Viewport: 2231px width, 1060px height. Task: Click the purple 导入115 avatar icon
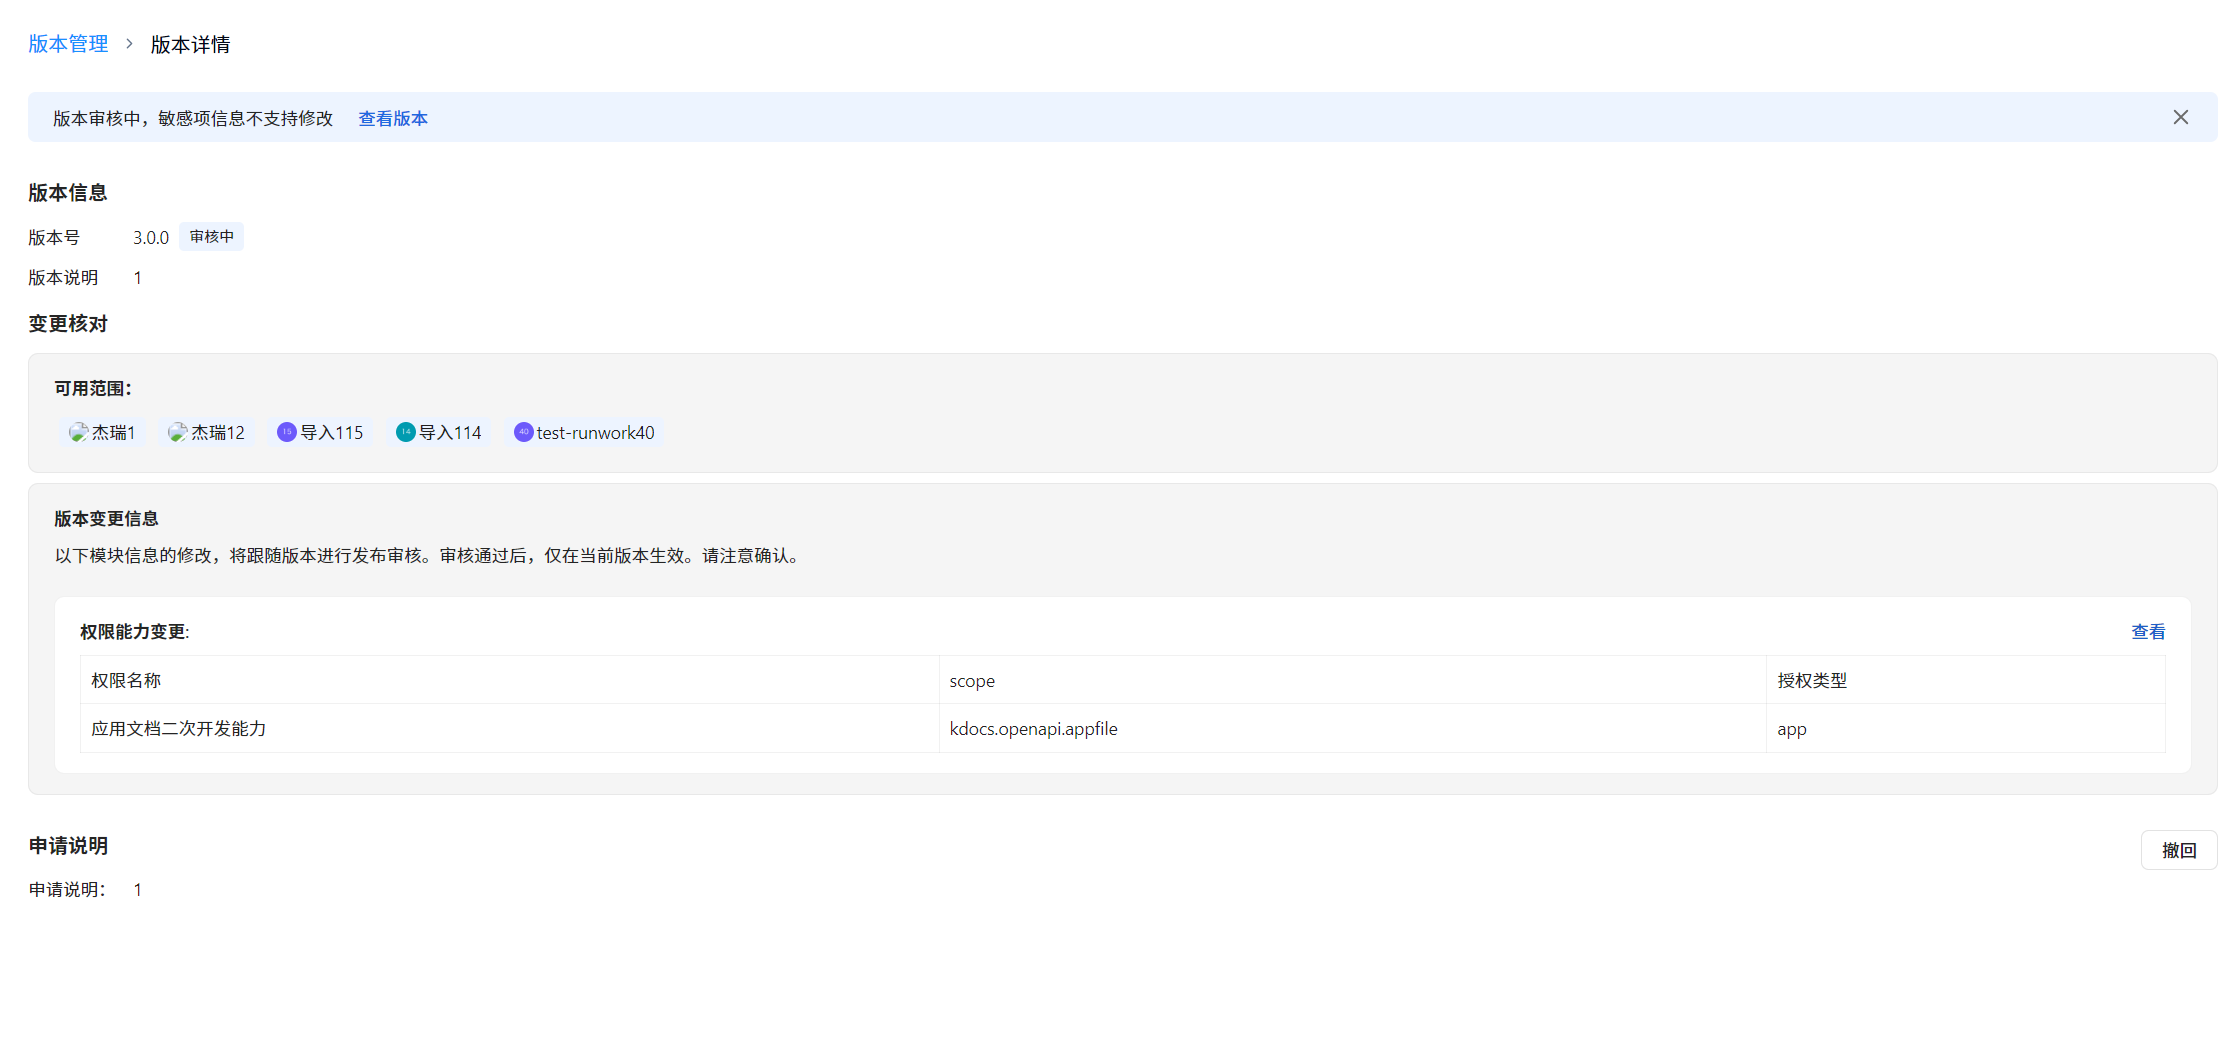[287, 432]
